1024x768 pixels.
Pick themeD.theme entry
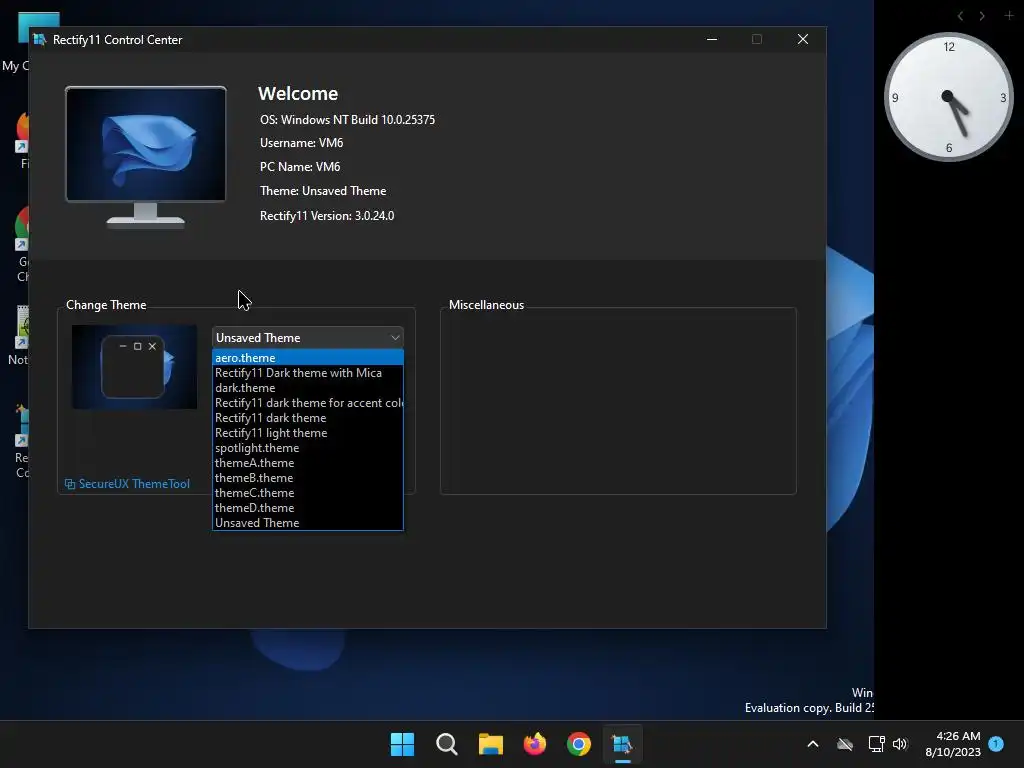tap(308, 508)
